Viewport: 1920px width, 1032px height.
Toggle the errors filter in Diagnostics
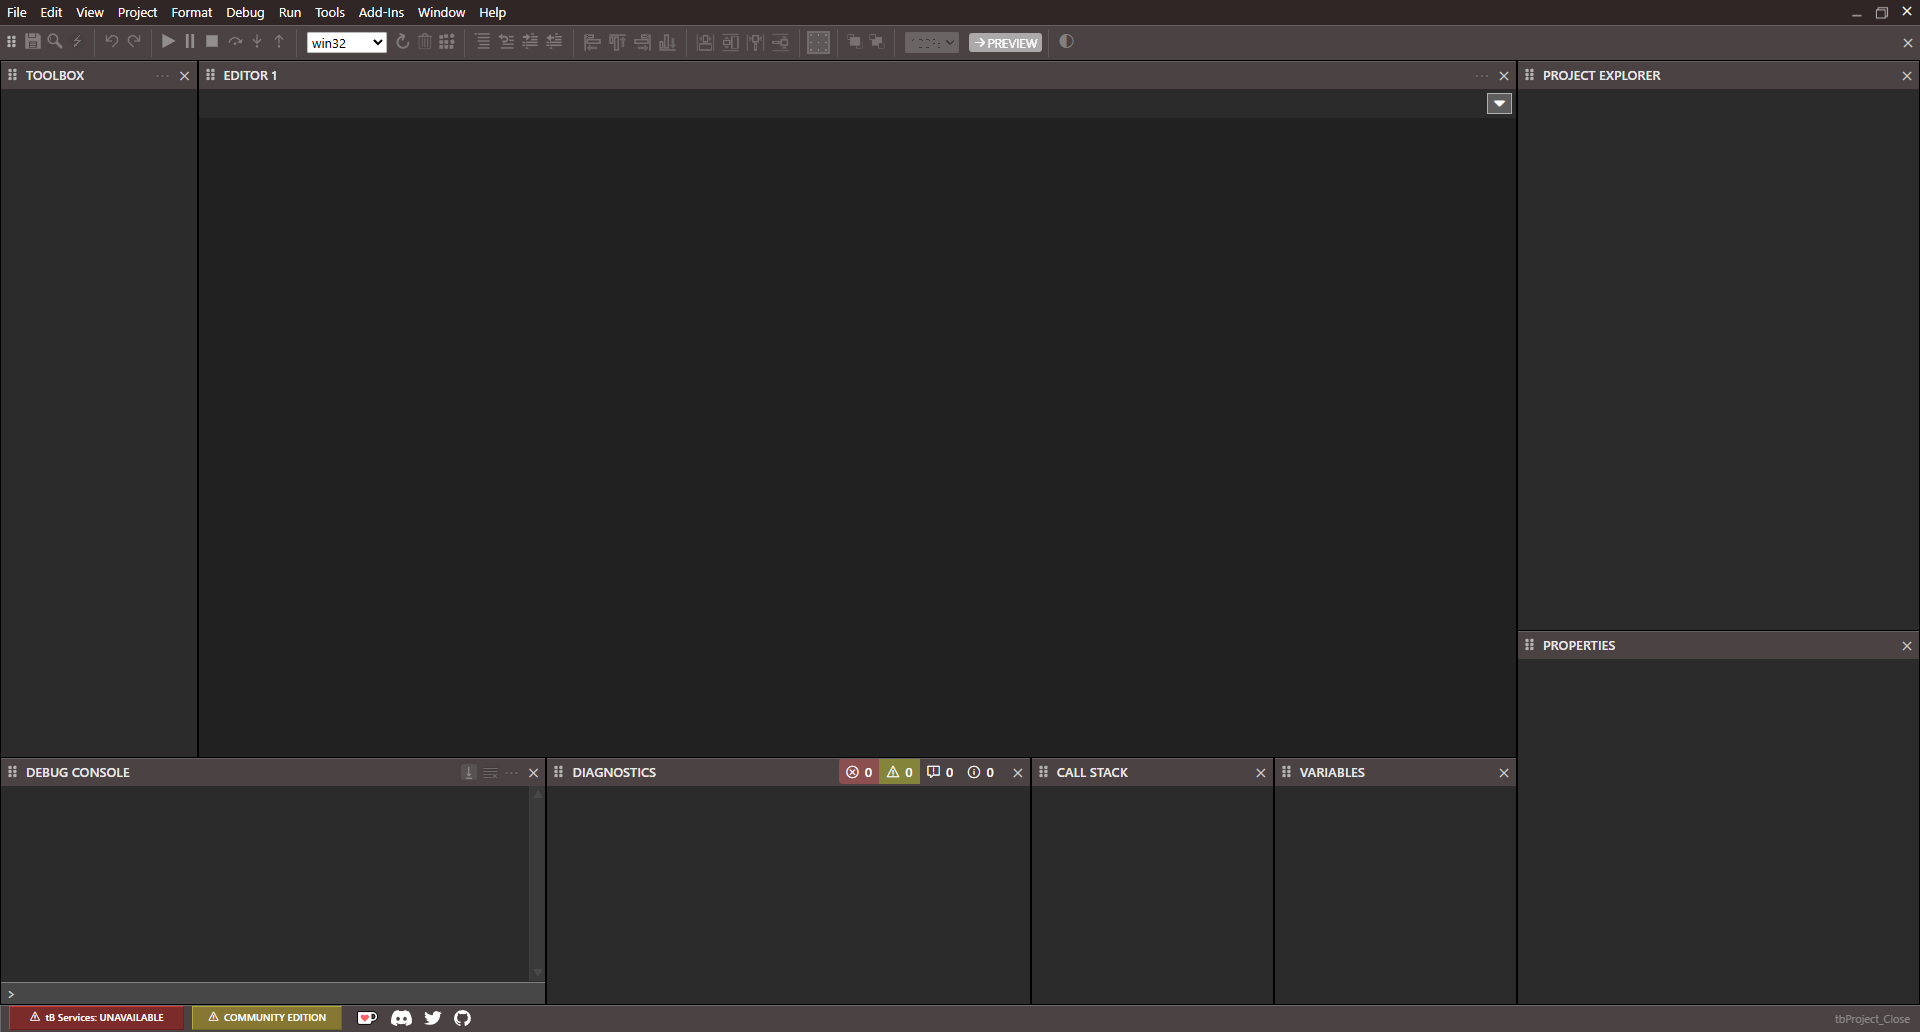pos(859,771)
